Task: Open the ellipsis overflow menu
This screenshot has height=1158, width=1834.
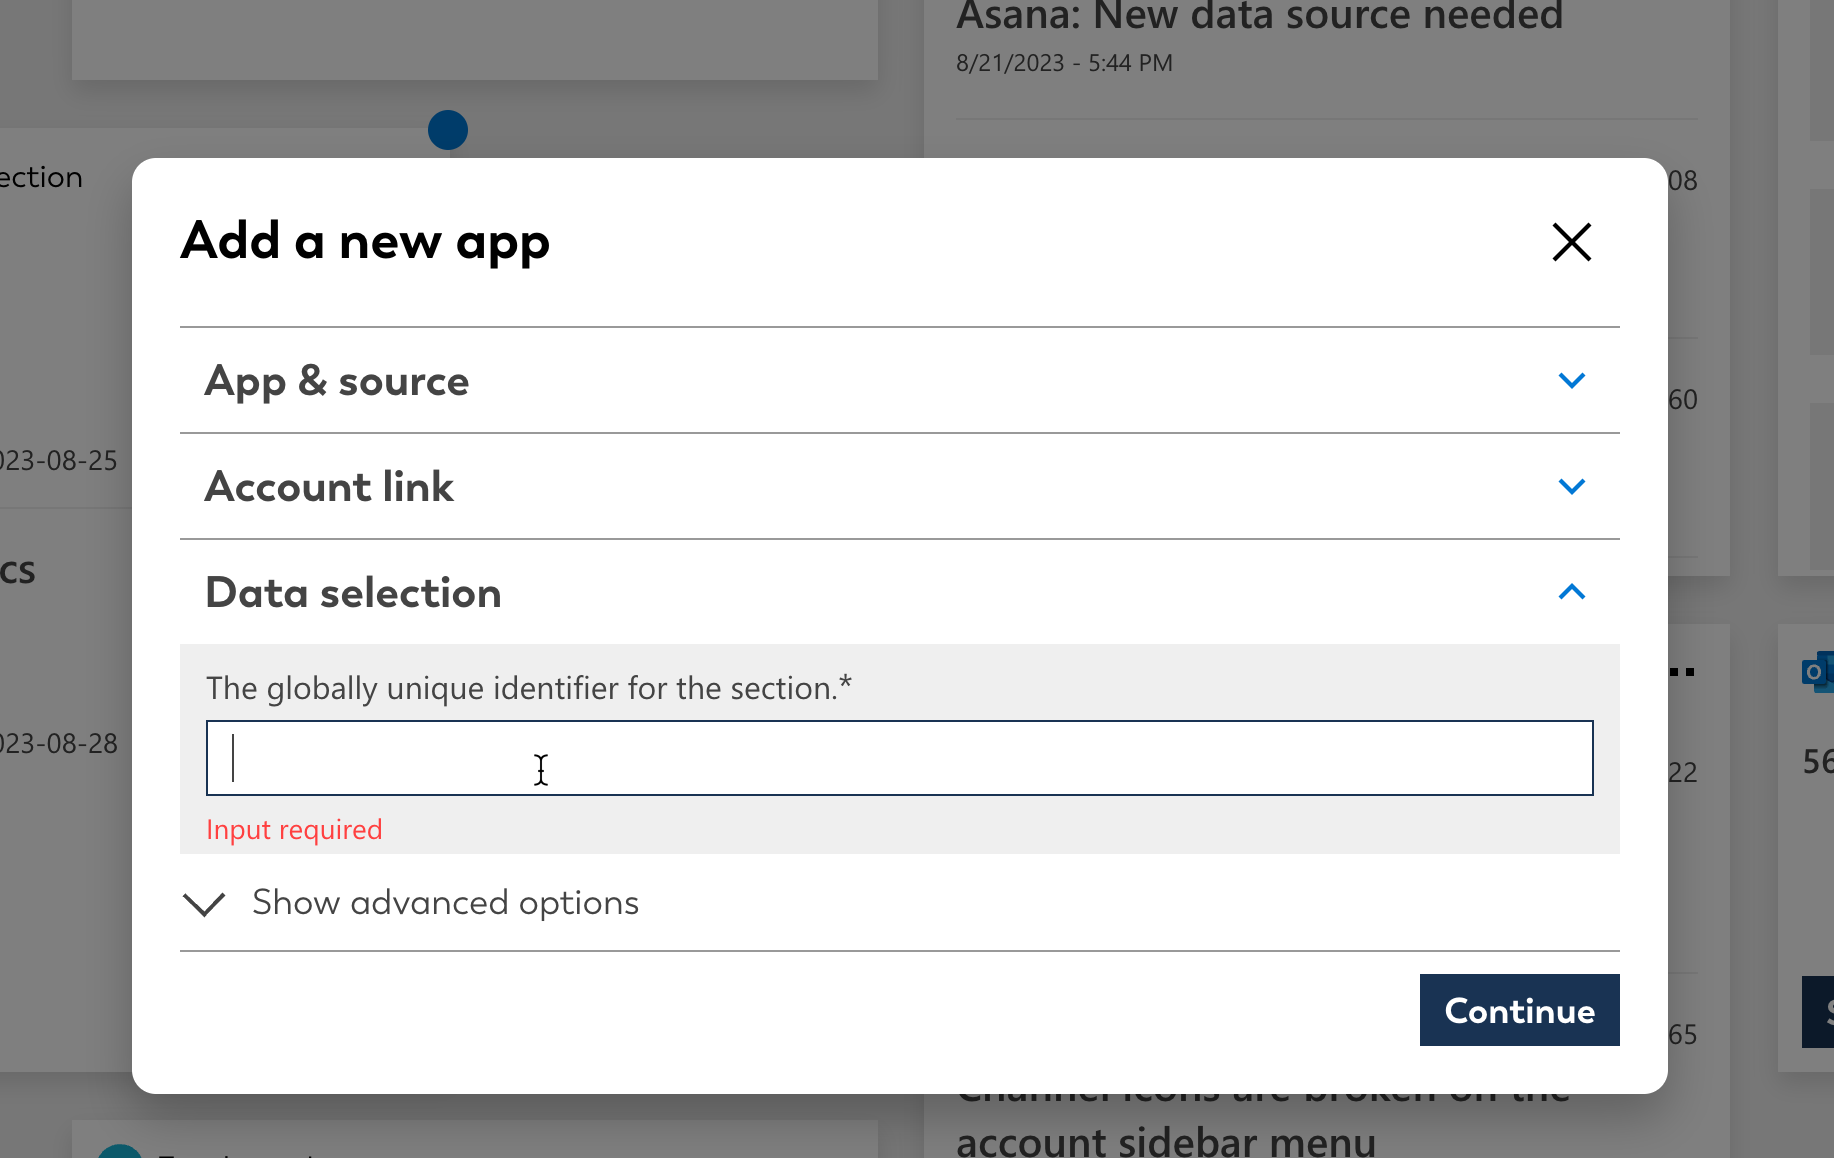Action: [x=1681, y=672]
